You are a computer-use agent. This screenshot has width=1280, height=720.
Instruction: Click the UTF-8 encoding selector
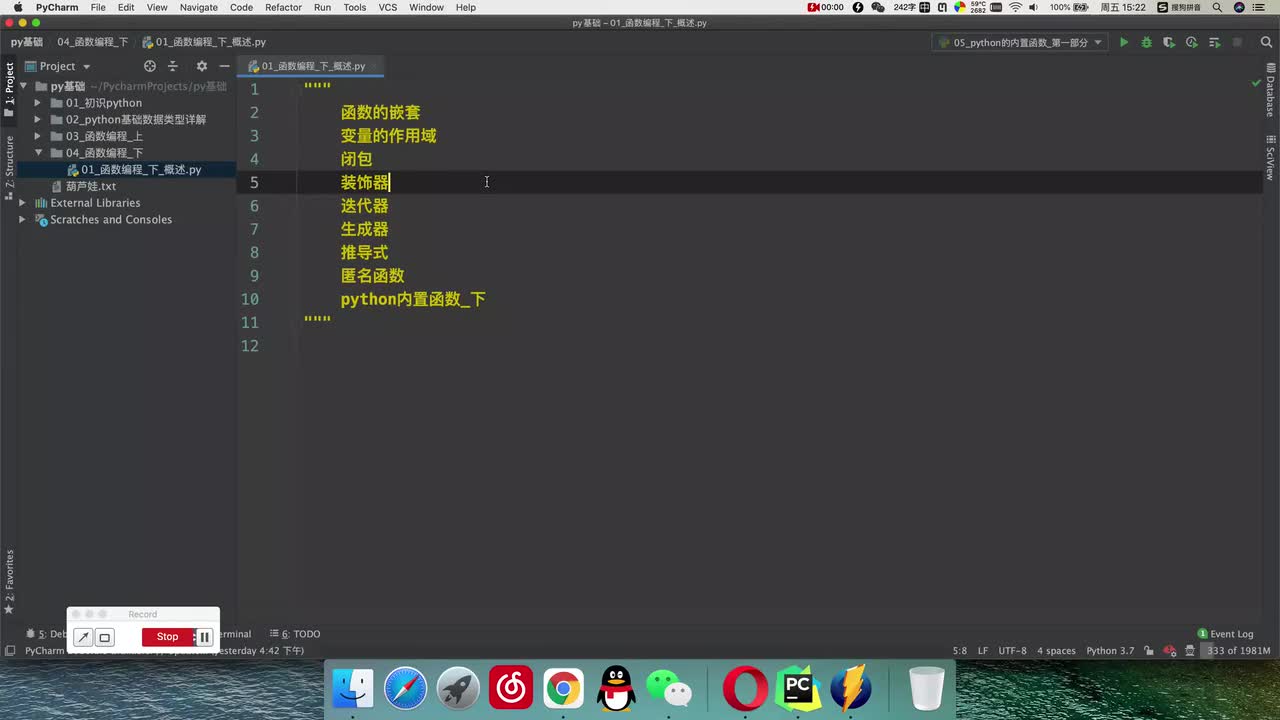(1012, 651)
